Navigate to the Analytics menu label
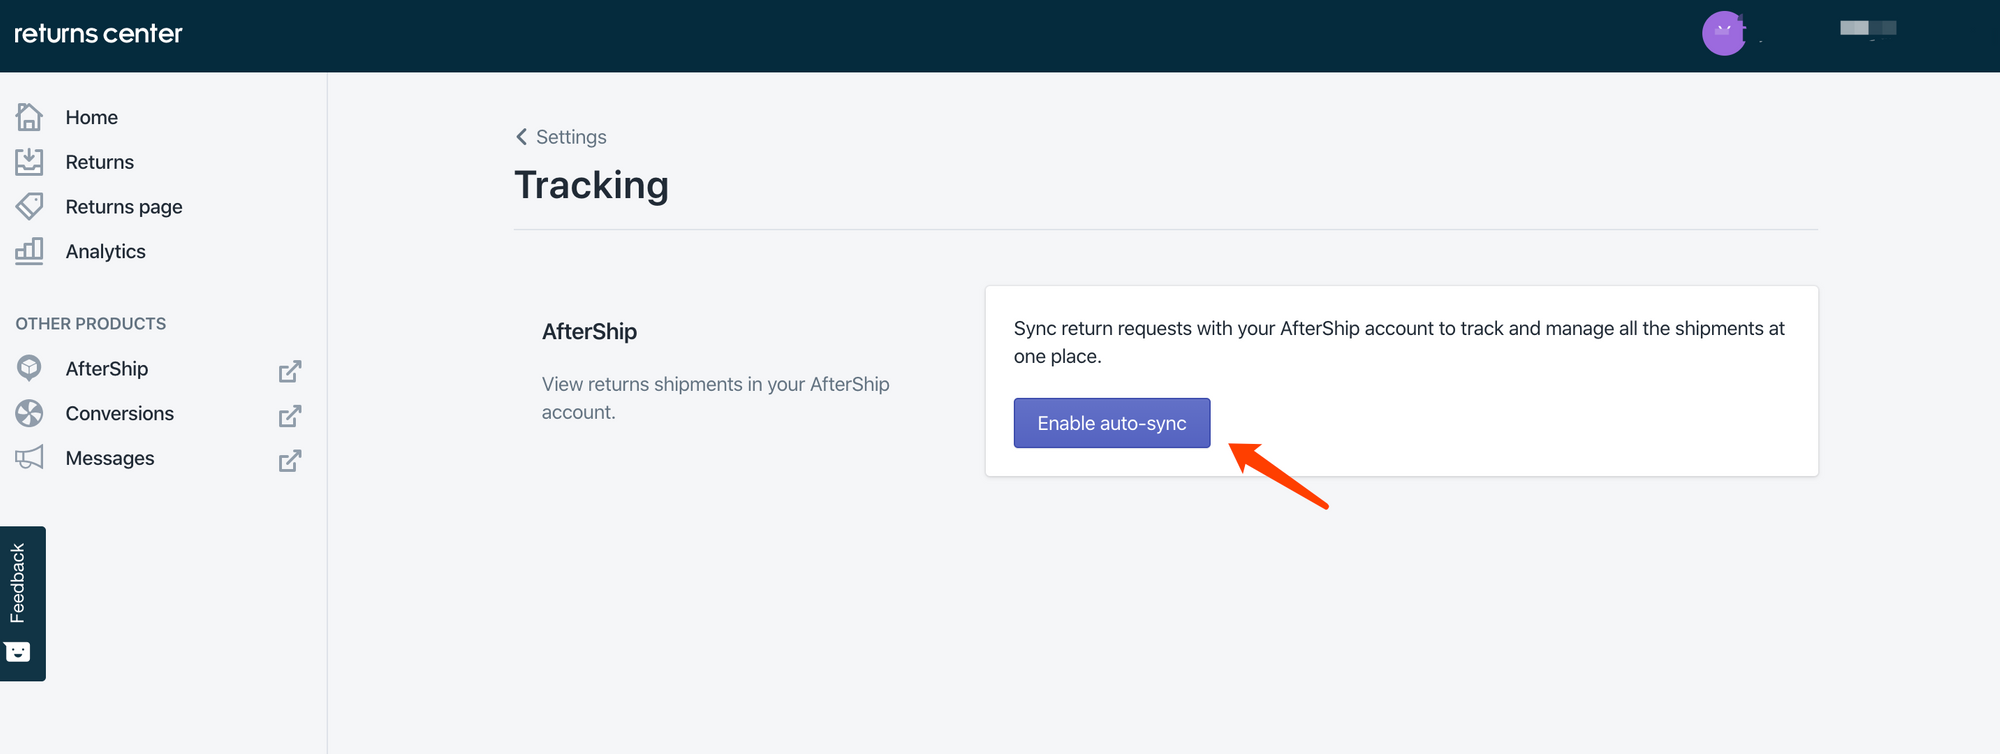This screenshot has width=2000, height=754. [x=105, y=252]
